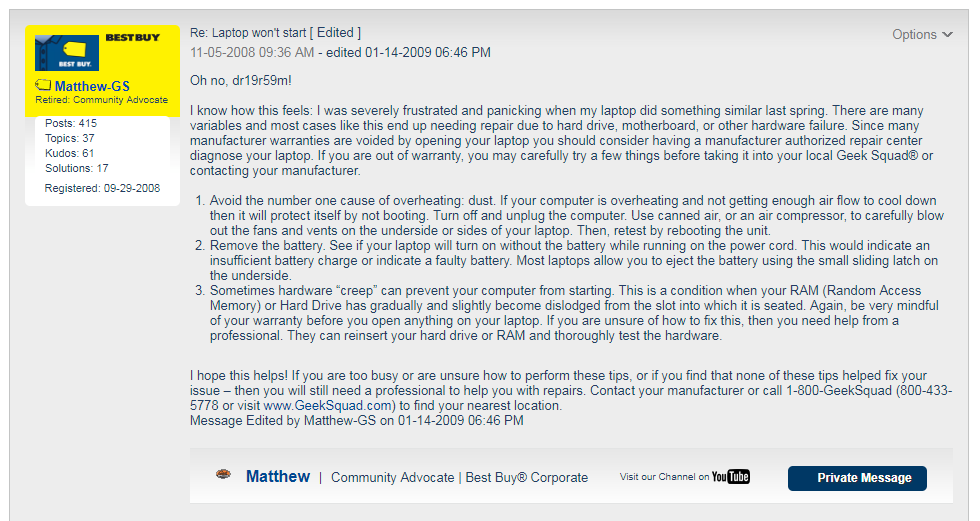Click the rank tag icon beside Matthew-GS
980x521 pixels.
(x=43, y=85)
